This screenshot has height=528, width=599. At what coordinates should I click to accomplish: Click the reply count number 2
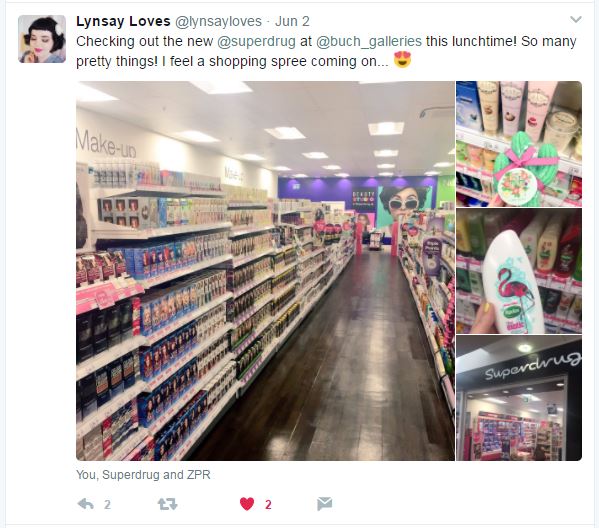[107, 505]
